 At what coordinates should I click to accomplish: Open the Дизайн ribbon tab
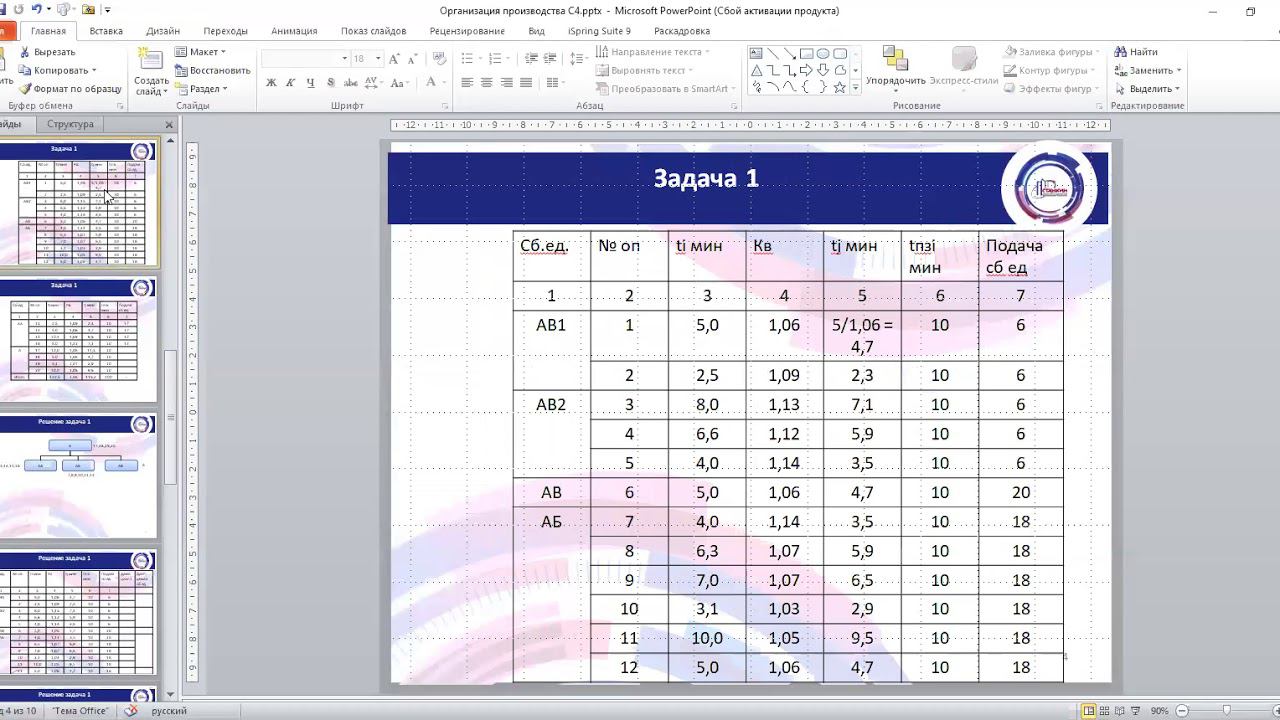(x=163, y=31)
